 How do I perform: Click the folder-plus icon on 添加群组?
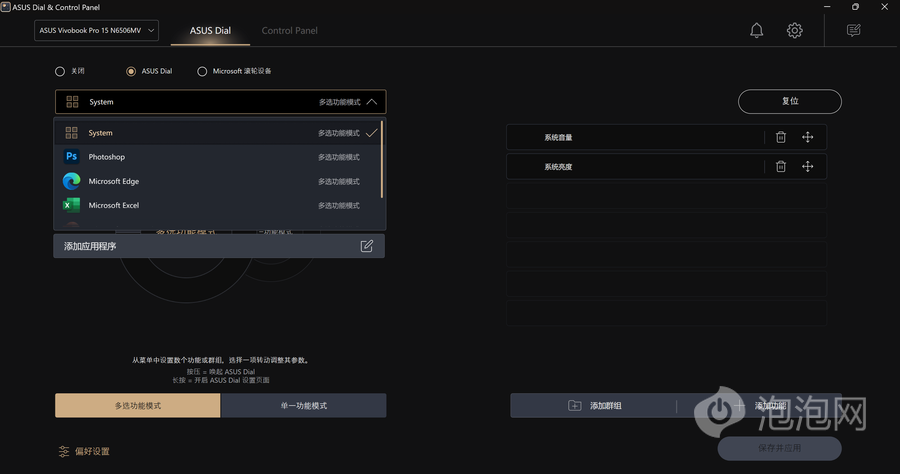coord(575,406)
